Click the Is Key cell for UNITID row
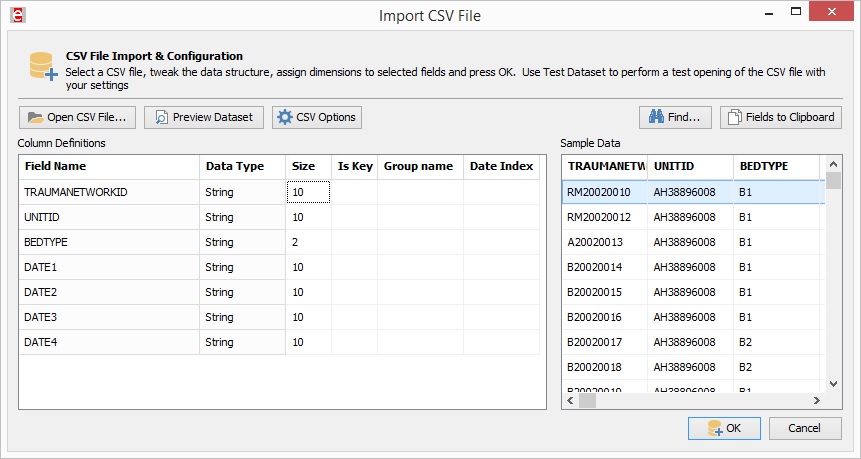 click(x=354, y=217)
